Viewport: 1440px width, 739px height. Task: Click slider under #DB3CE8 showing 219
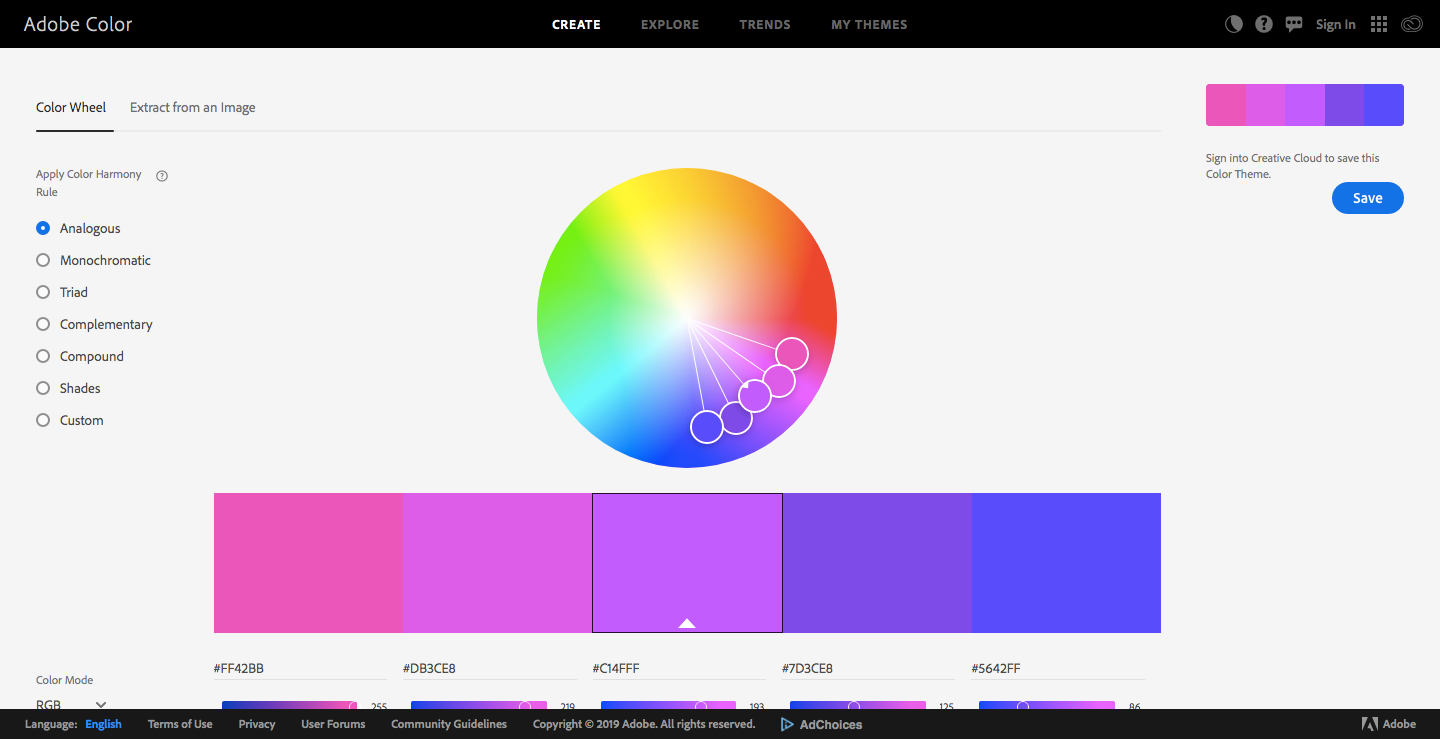tap(479, 706)
